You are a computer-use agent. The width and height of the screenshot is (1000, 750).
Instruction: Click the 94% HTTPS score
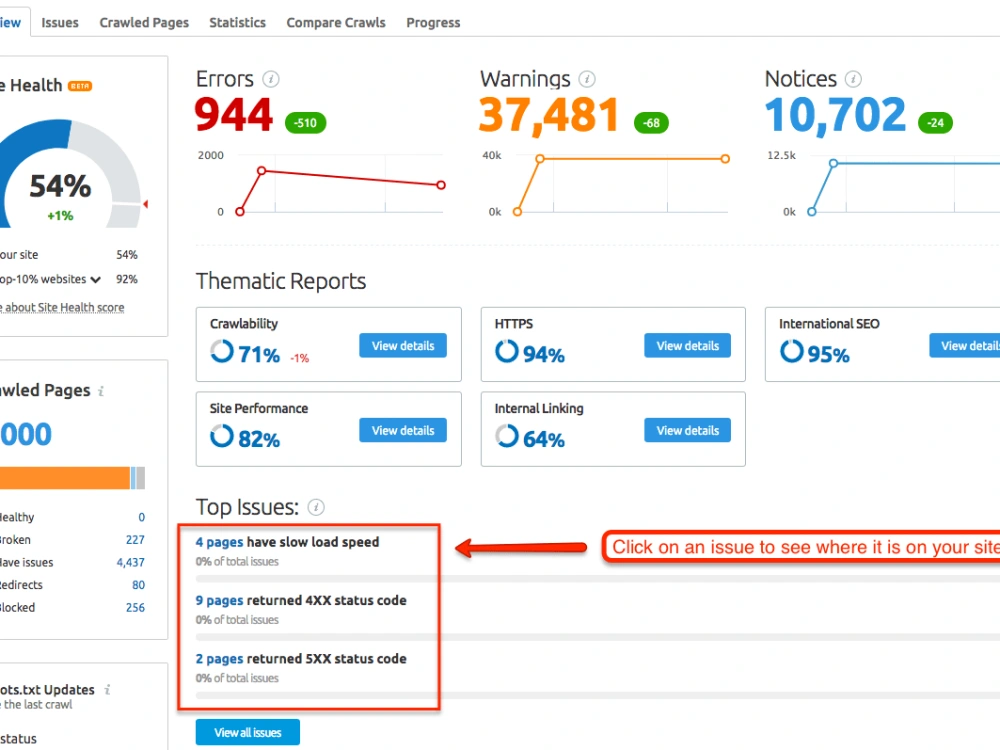coord(543,355)
